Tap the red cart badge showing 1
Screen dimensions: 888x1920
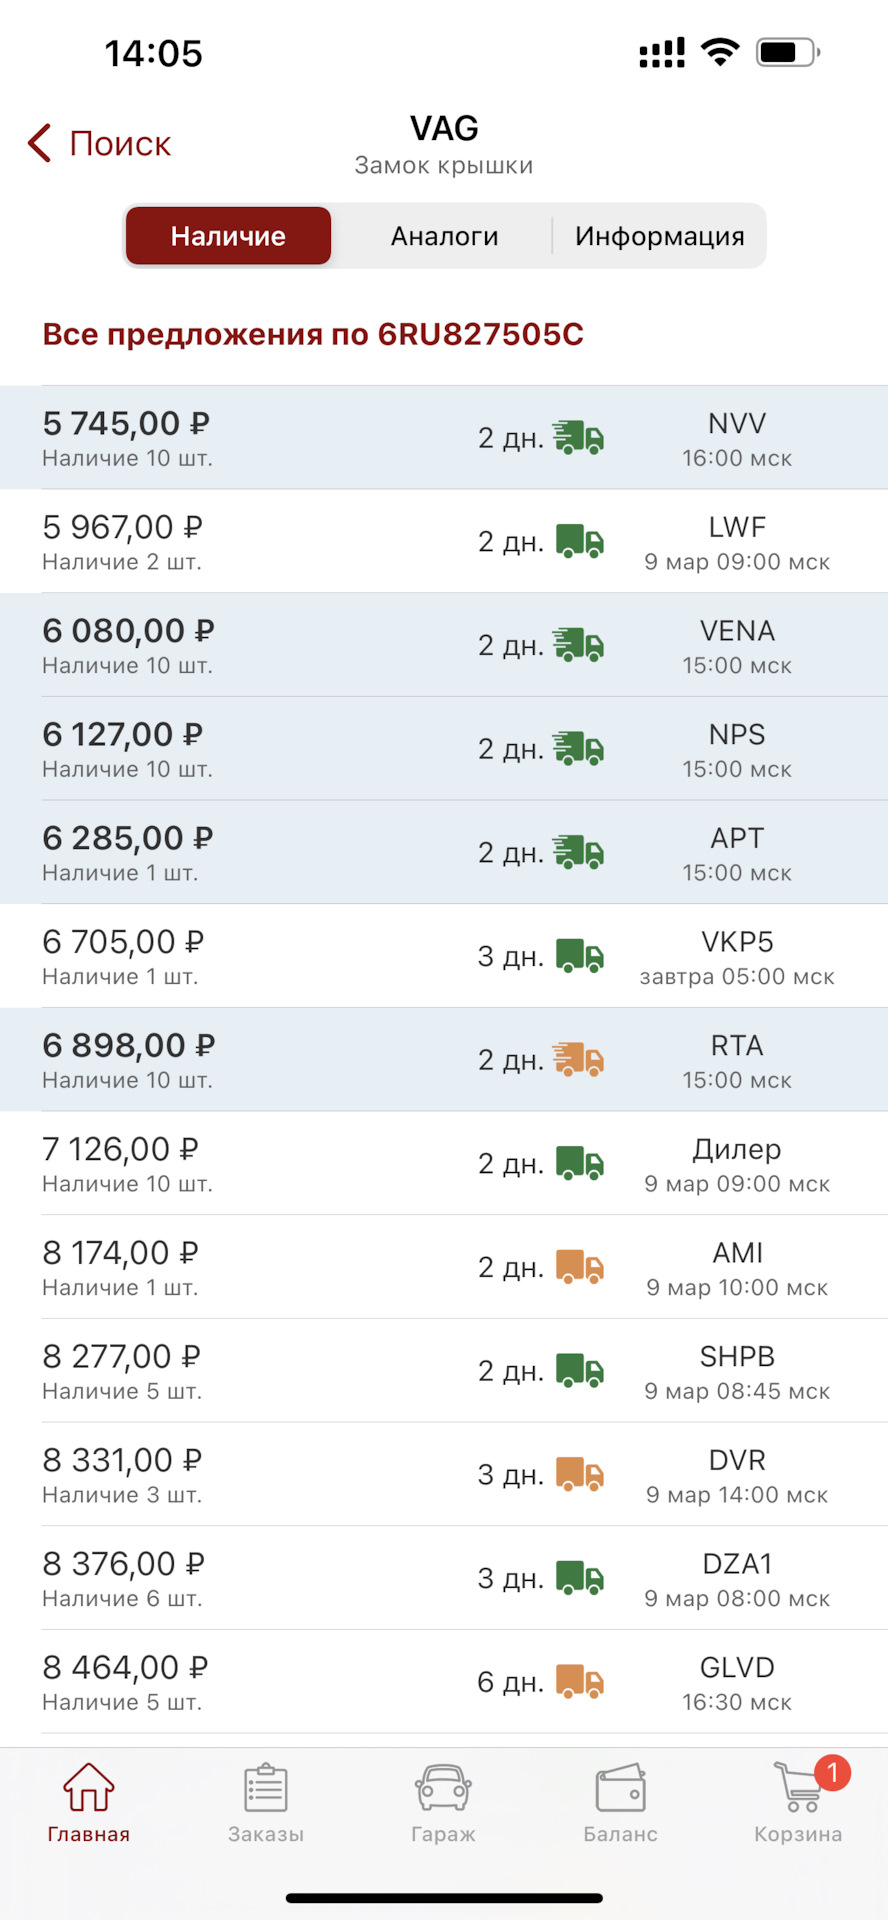click(x=832, y=1773)
